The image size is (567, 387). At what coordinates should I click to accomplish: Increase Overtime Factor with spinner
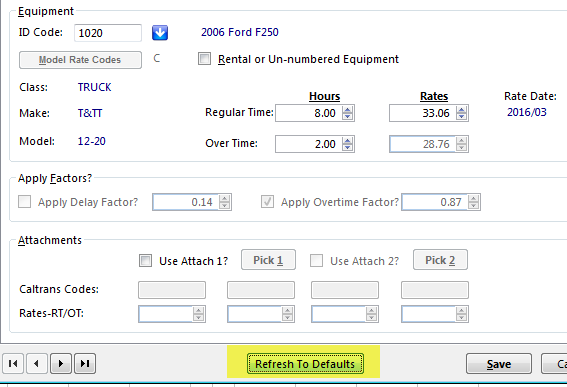473,198
